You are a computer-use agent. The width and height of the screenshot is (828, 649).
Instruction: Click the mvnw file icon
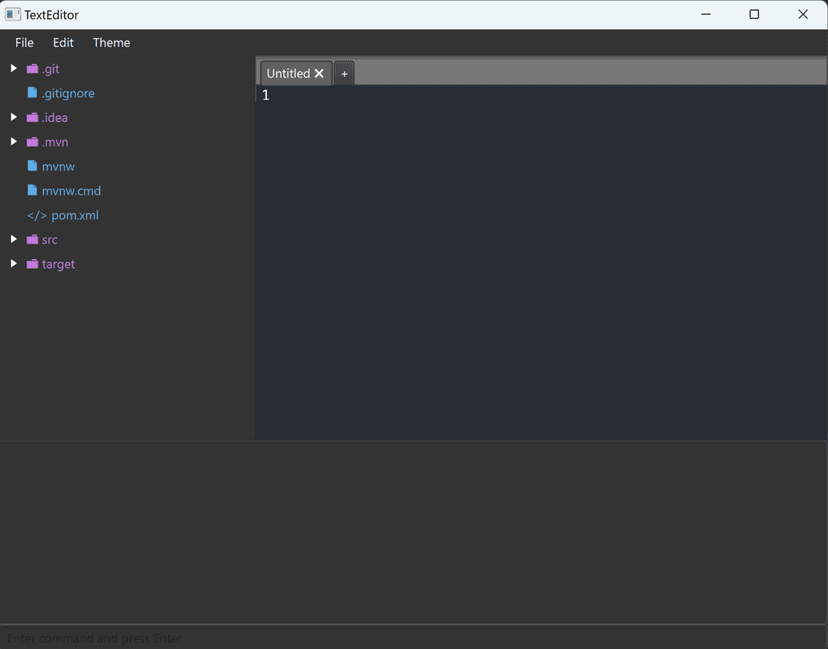pos(32,166)
